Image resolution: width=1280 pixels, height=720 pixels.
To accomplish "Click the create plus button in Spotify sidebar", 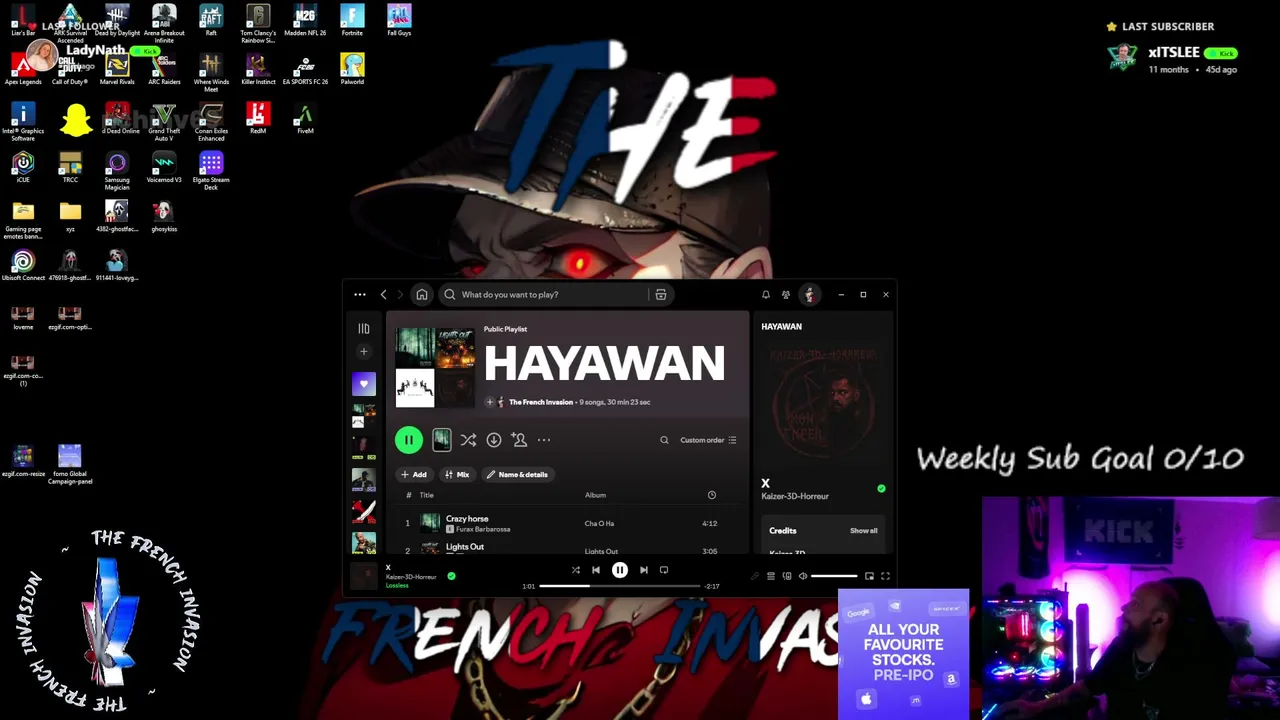I will pyautogui.click(x=364, y=352).
